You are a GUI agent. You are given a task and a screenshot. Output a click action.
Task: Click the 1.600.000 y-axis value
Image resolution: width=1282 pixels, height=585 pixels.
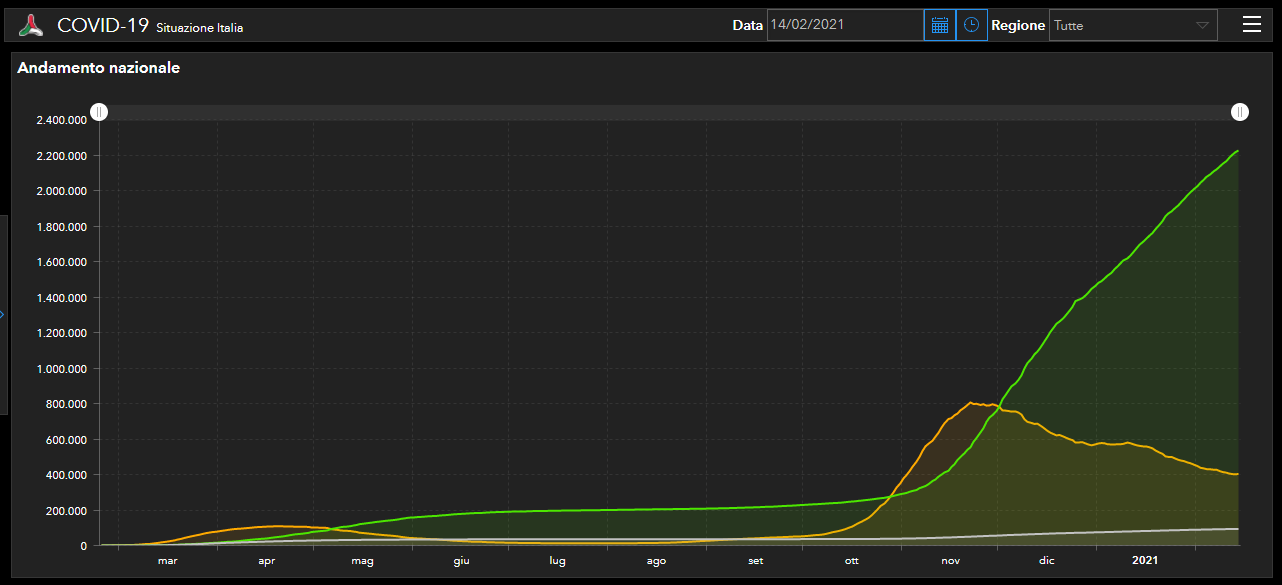(x=60, y=262)
